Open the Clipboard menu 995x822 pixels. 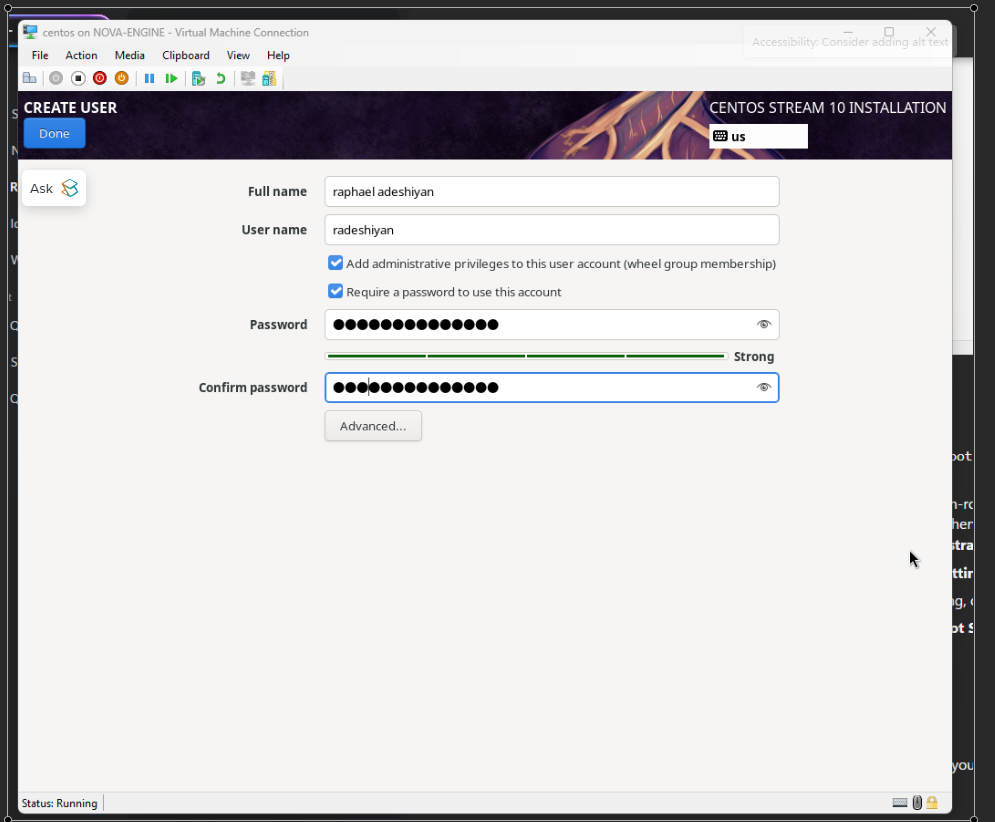coord(186,55)
